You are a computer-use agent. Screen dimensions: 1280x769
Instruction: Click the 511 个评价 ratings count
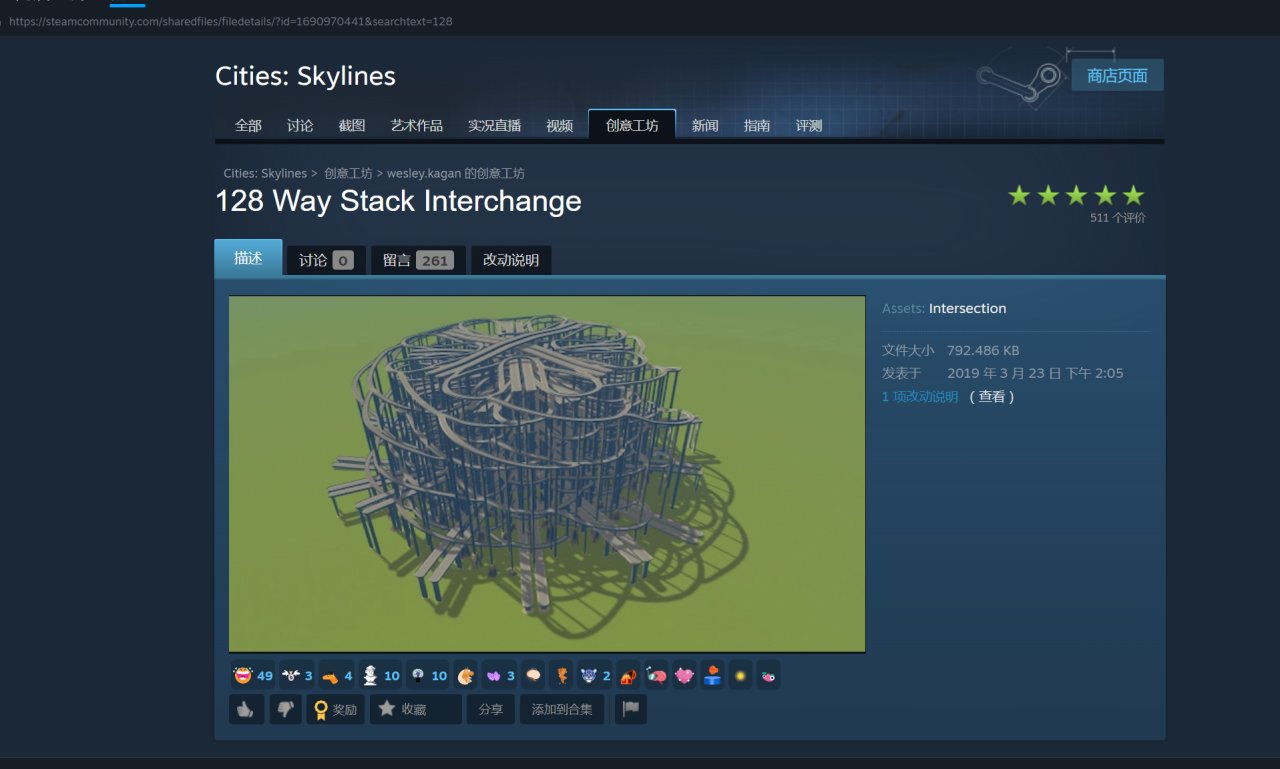[x=1118, y=218]
